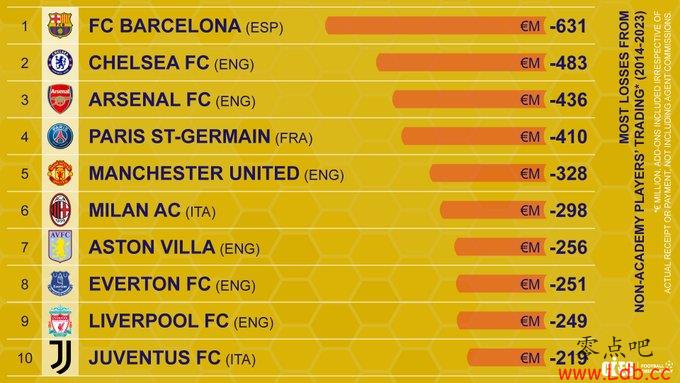Click the -328 value for Manchester United
Viewport: 680px width, 383px height.
point(568,173)
